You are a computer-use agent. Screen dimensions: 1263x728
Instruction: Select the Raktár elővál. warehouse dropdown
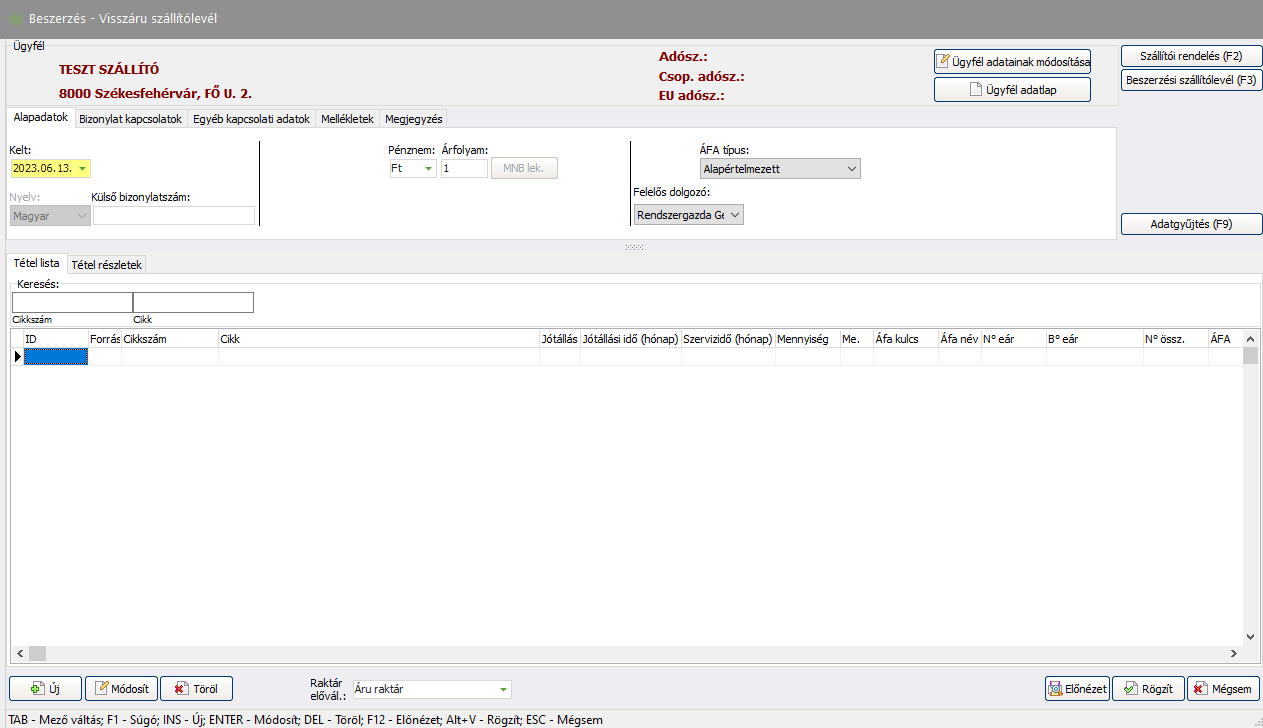503,689
